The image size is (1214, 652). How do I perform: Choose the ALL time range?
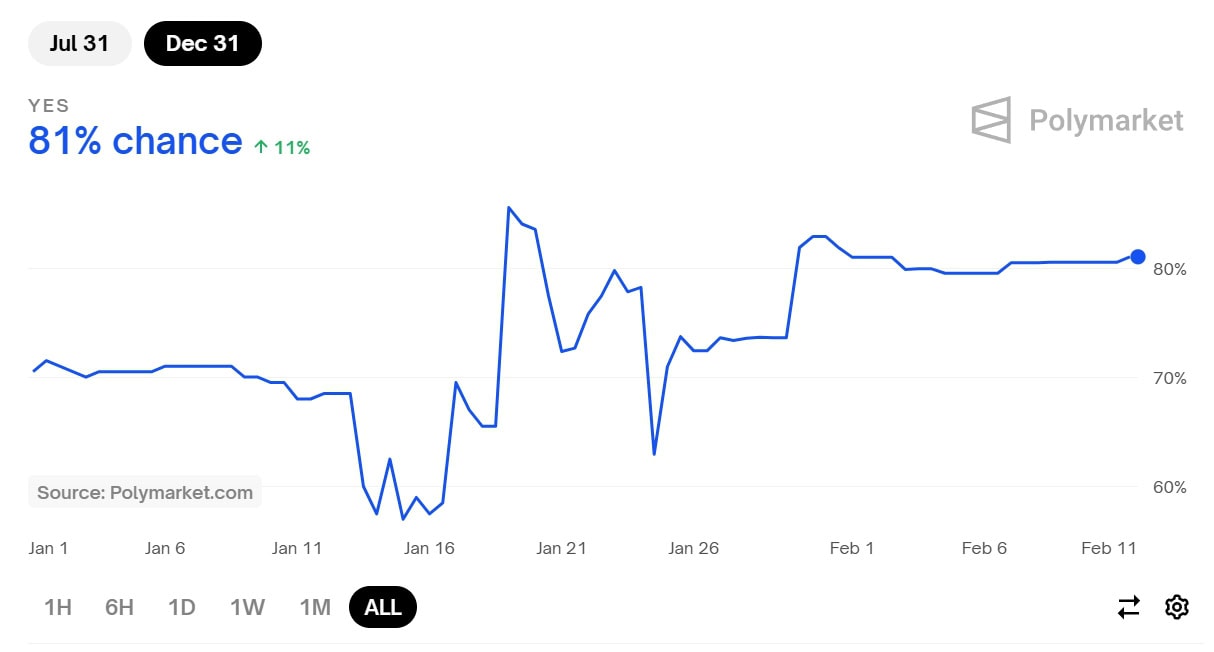tap(383, 607)
